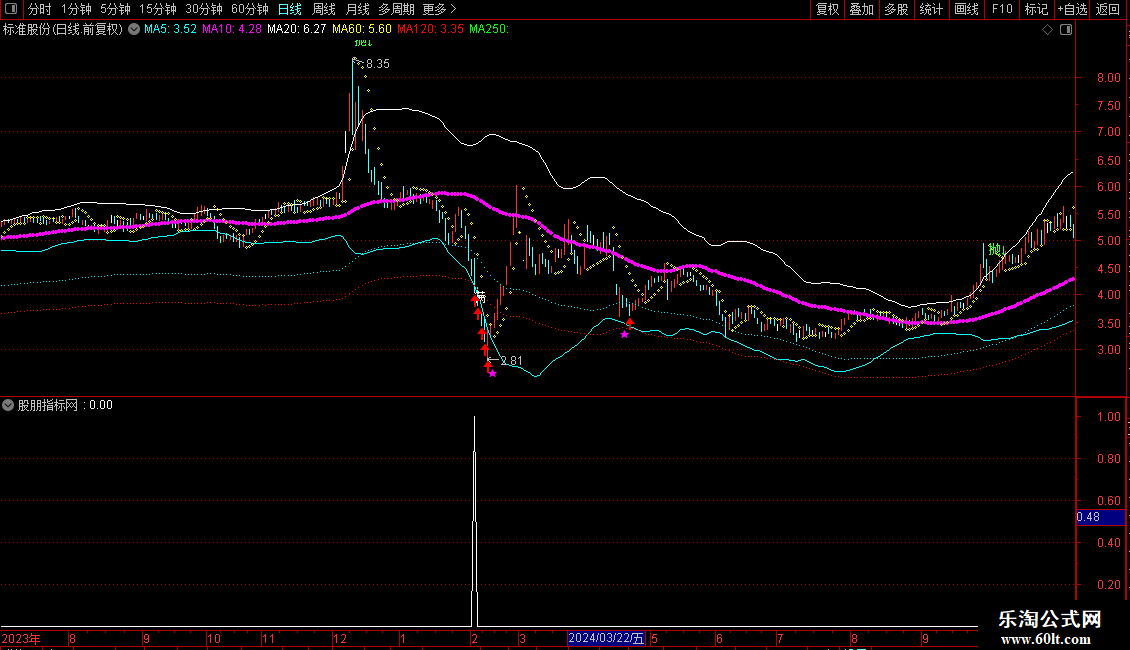Click the 0.48 value label on indicator axis
1130x650 pixels.
(1088, 517)
